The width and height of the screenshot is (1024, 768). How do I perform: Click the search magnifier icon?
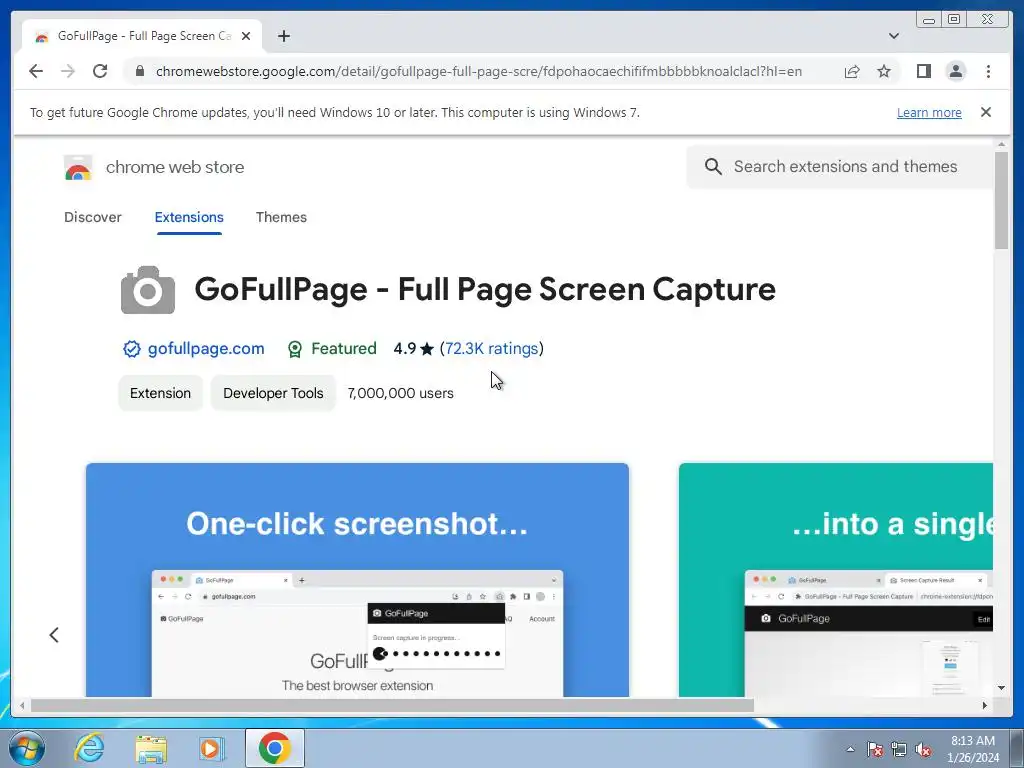tap(713, 167)
